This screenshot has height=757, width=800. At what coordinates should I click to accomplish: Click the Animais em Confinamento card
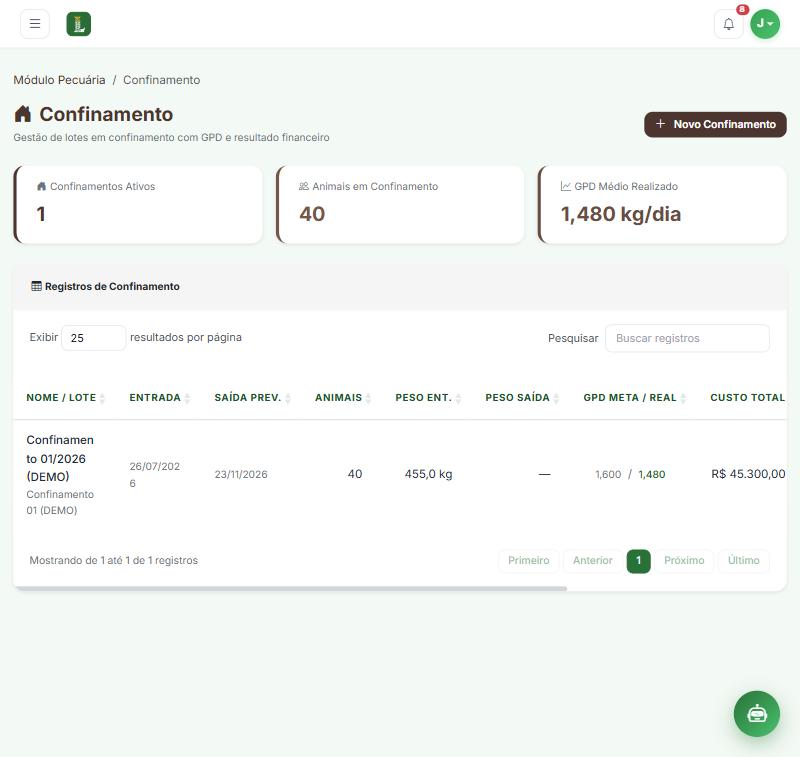400,205
